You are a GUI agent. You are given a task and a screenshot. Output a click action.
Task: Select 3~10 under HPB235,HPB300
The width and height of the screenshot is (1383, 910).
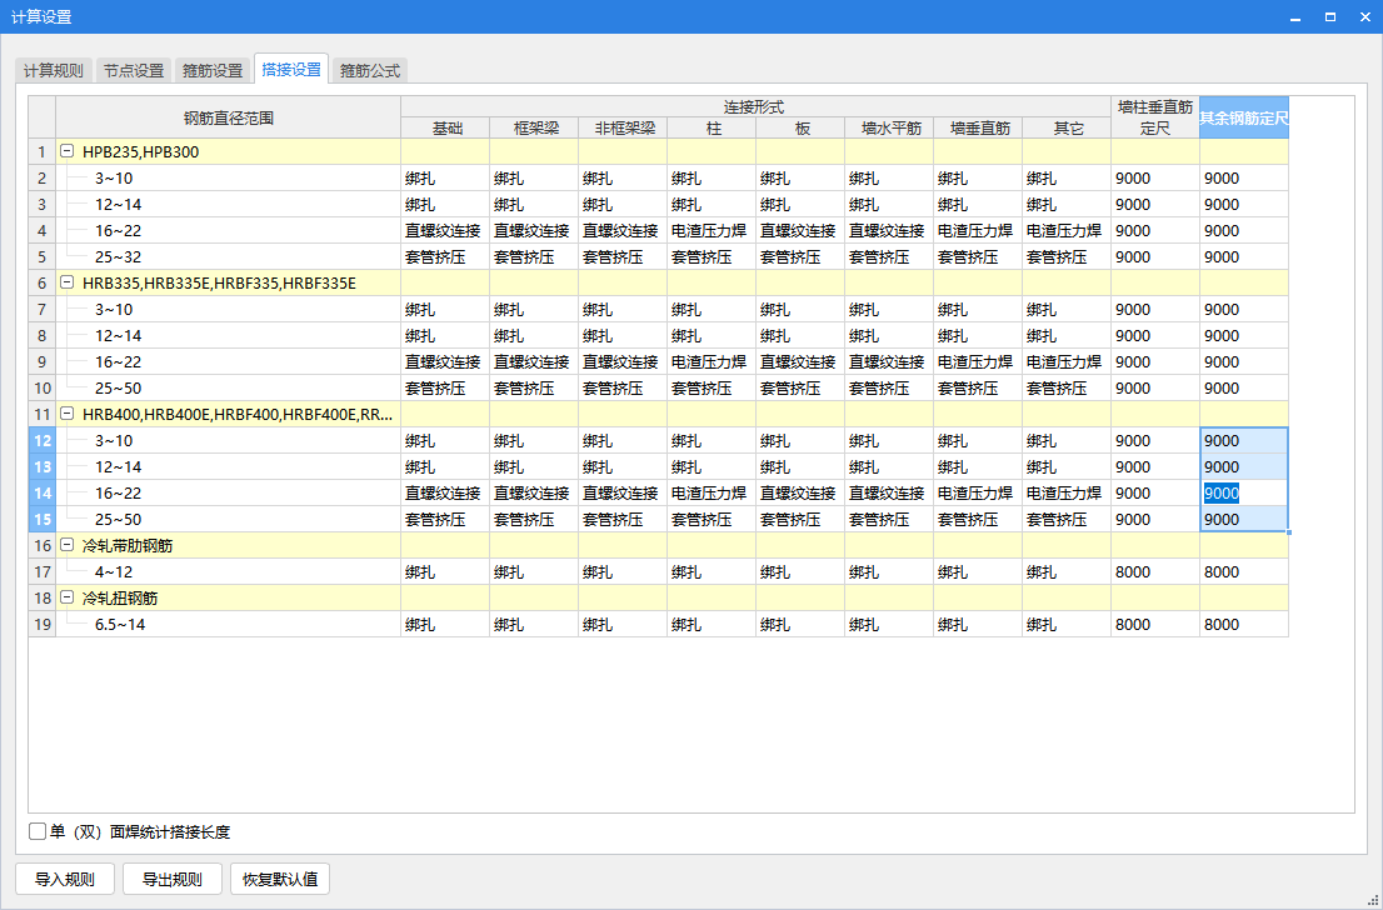coord(228,178)
